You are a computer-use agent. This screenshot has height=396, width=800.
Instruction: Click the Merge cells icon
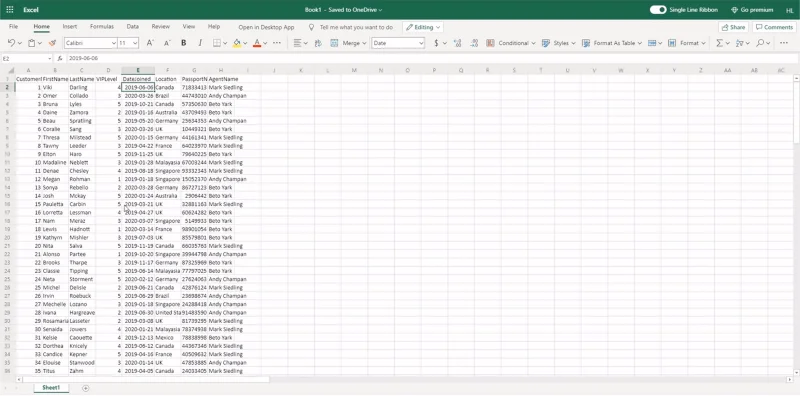[334, 43]
